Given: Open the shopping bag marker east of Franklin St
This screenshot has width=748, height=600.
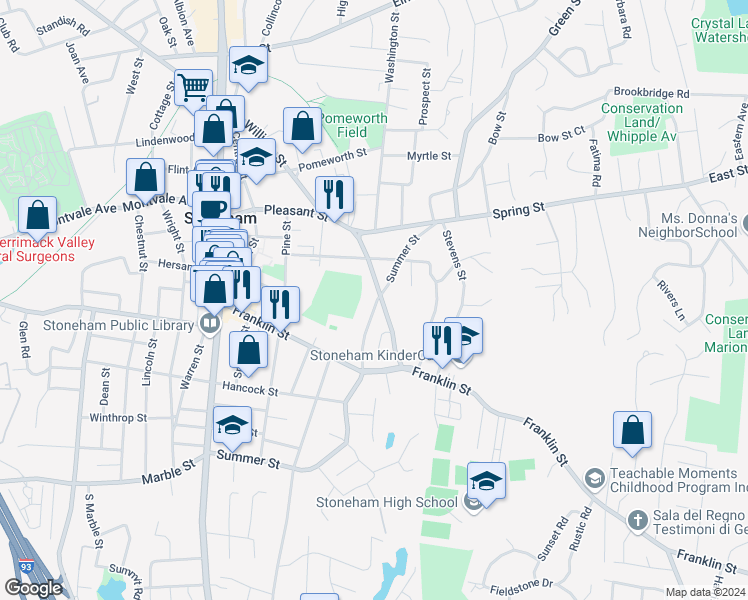Looking at the screenshot, I should pyautogui.click(x=632, y=430).
